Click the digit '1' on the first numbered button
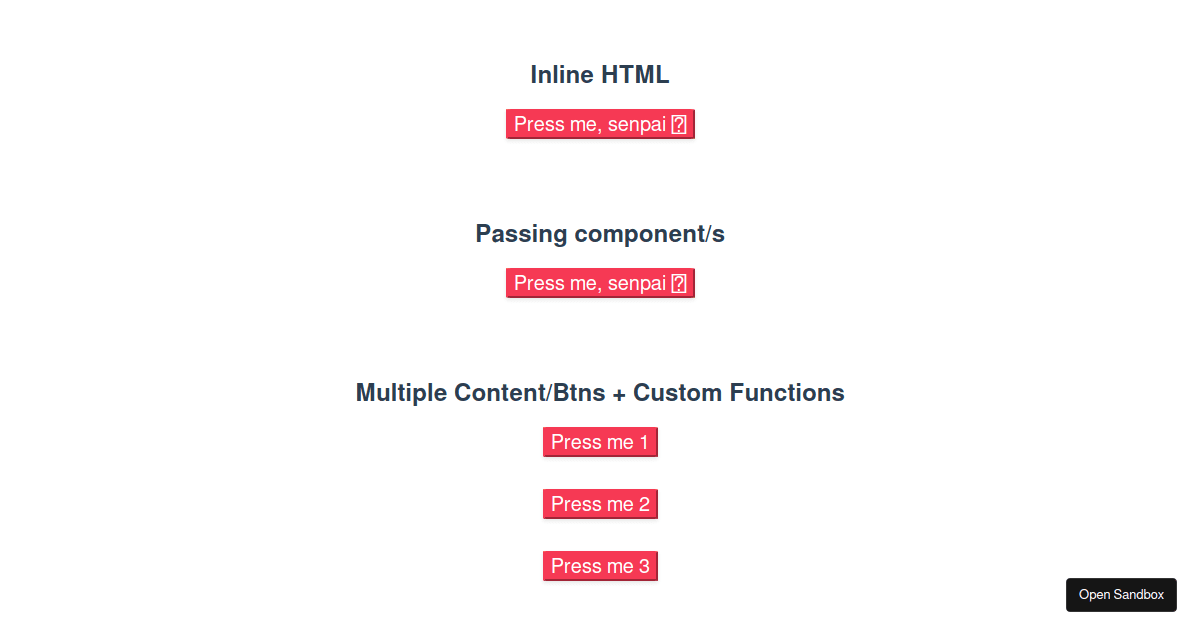The height and width of the screenshot is (630, 1200). 644,442
